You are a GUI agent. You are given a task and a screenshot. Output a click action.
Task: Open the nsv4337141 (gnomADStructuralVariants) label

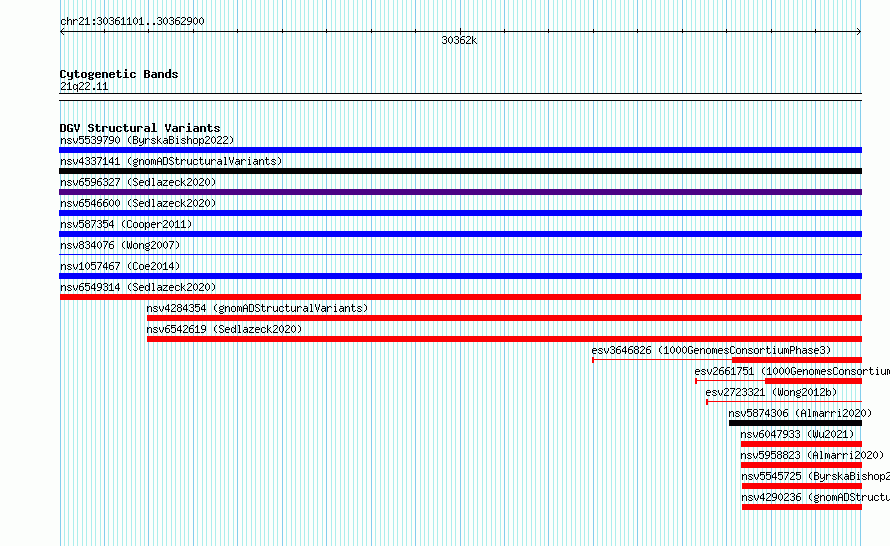tap(171, 161)
